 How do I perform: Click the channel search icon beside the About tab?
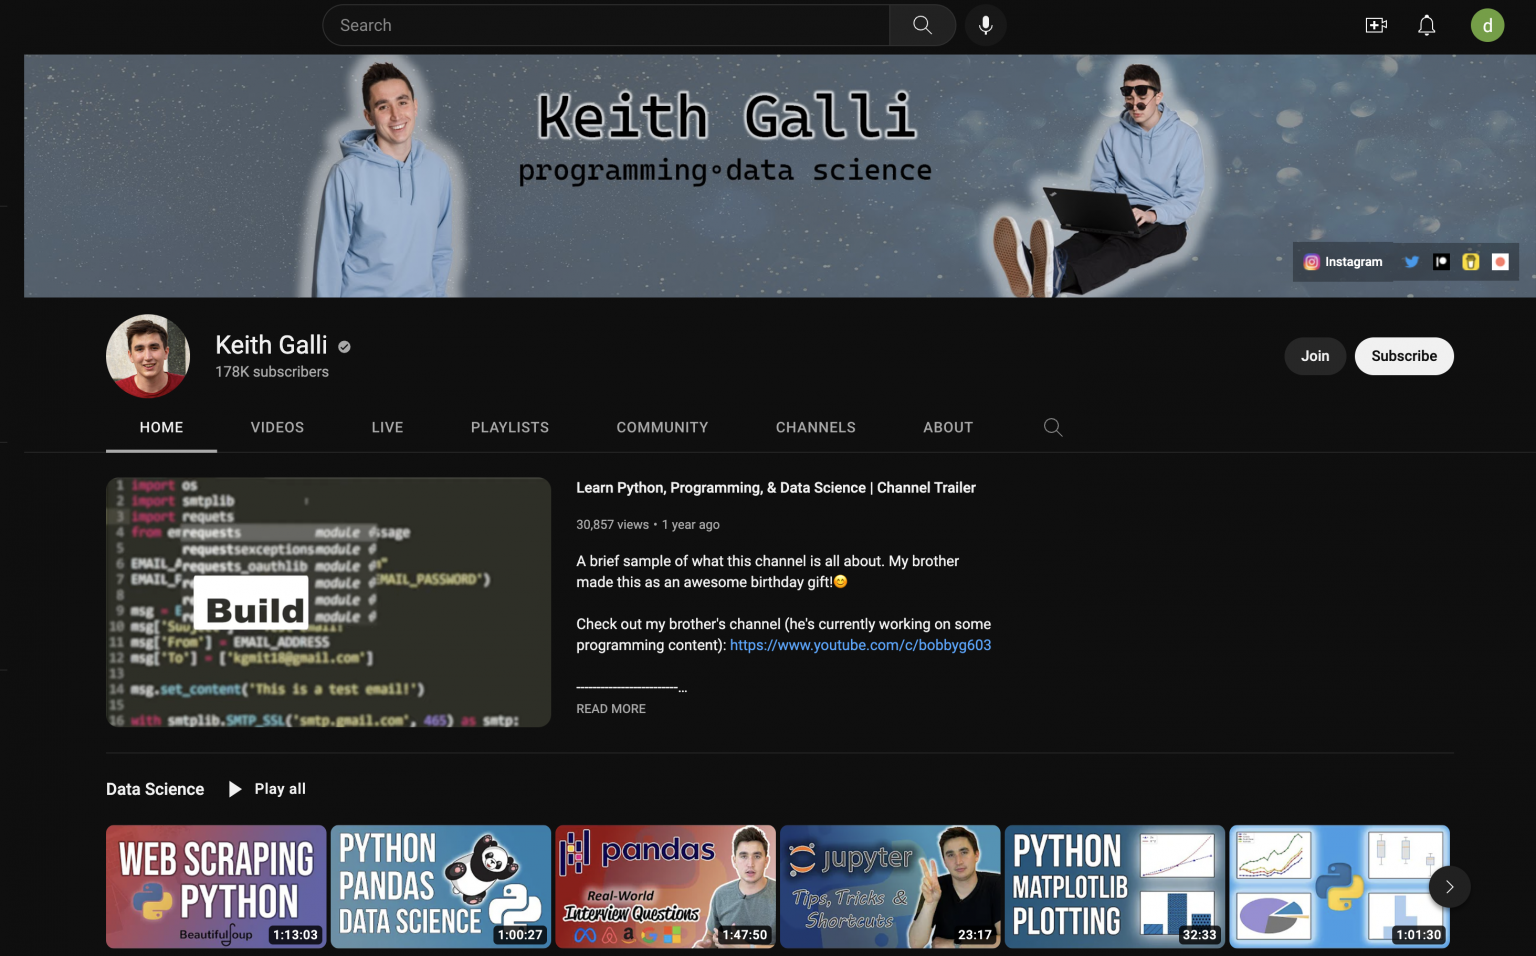(x=1052, y=427)
